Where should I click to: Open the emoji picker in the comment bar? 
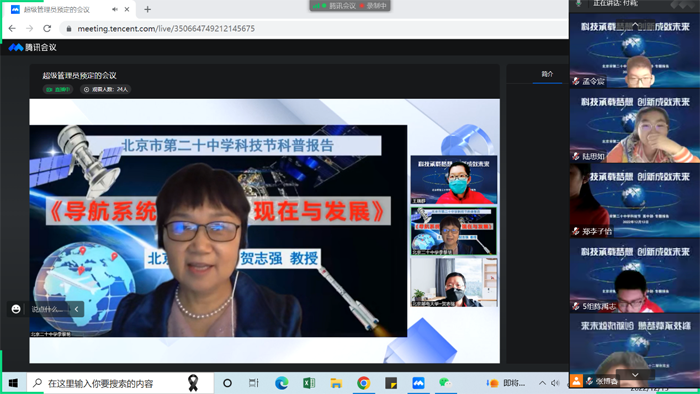coord(16,309)
